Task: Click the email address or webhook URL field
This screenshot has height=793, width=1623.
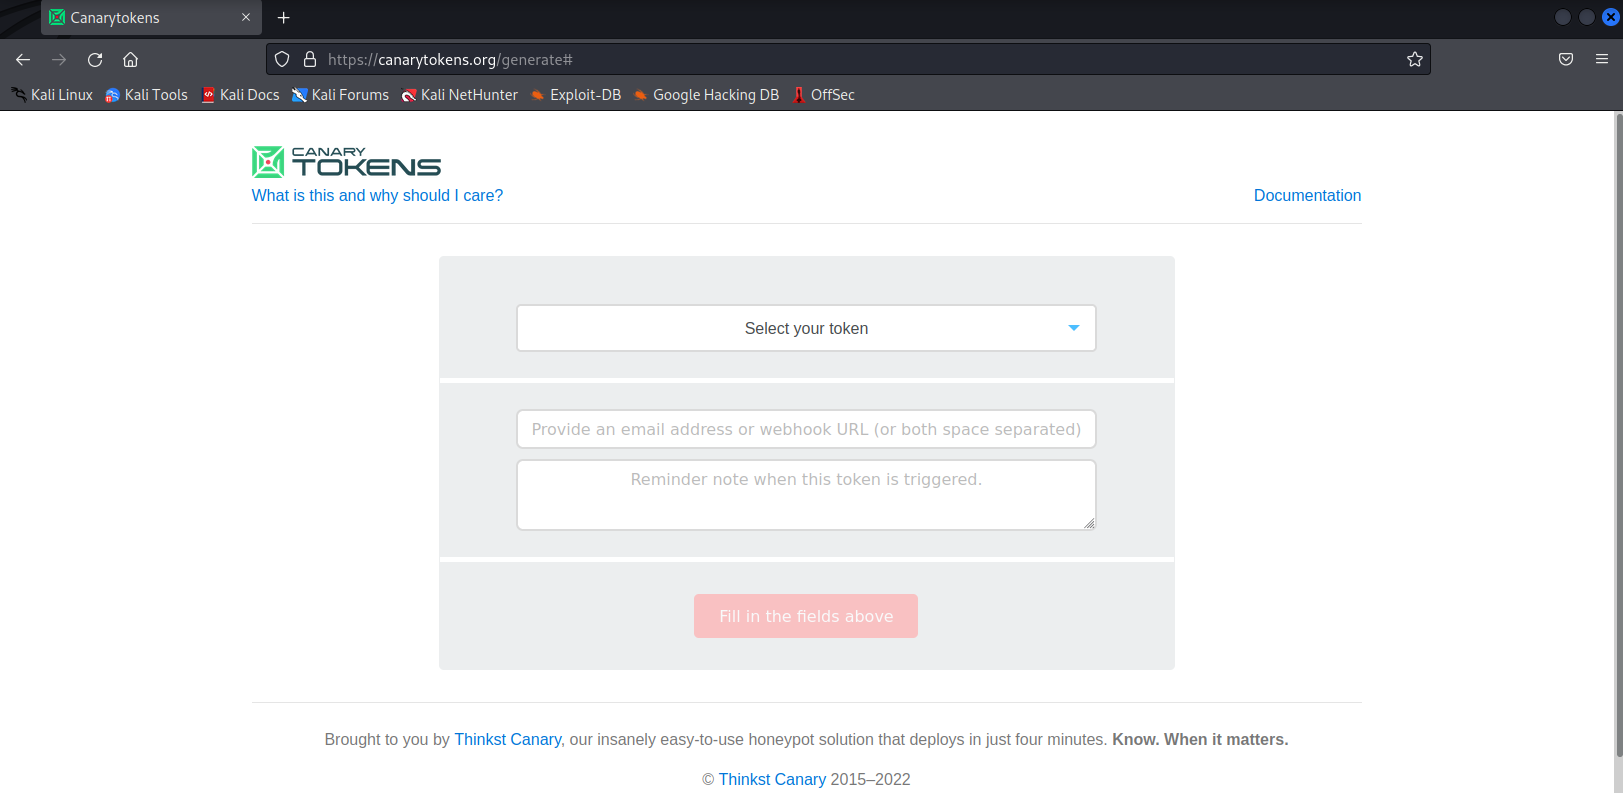Action: pos(805,429)
